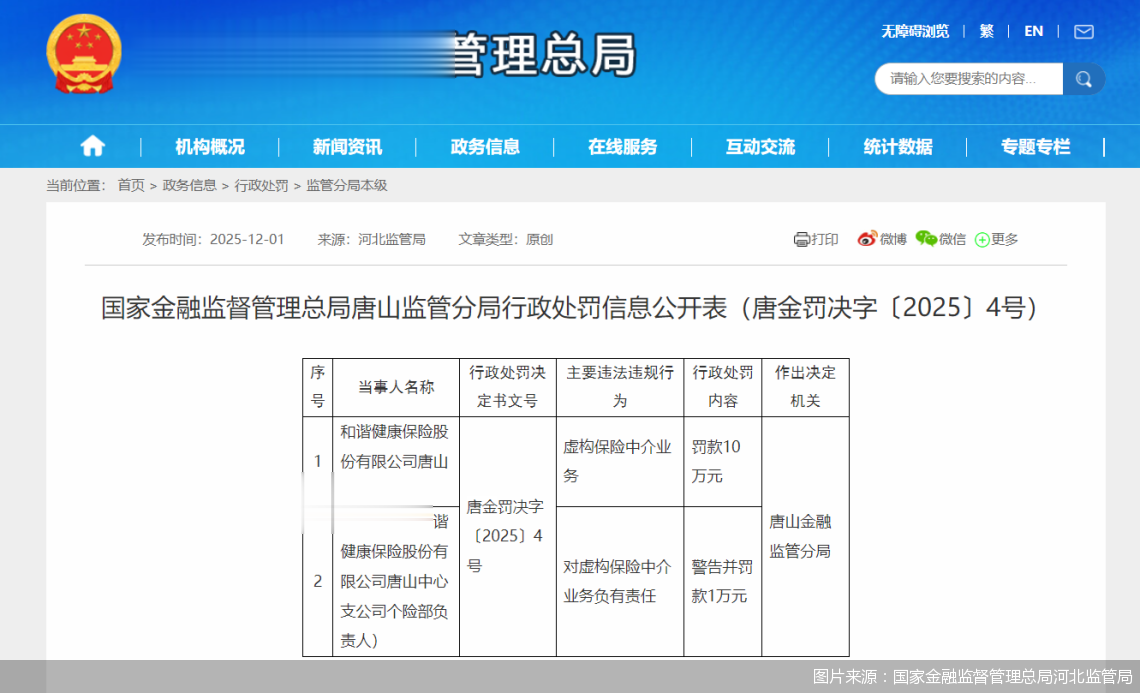Viewport: 1140px width, 693px height.
Task: Click table header 序号
Action: [318, 387]
